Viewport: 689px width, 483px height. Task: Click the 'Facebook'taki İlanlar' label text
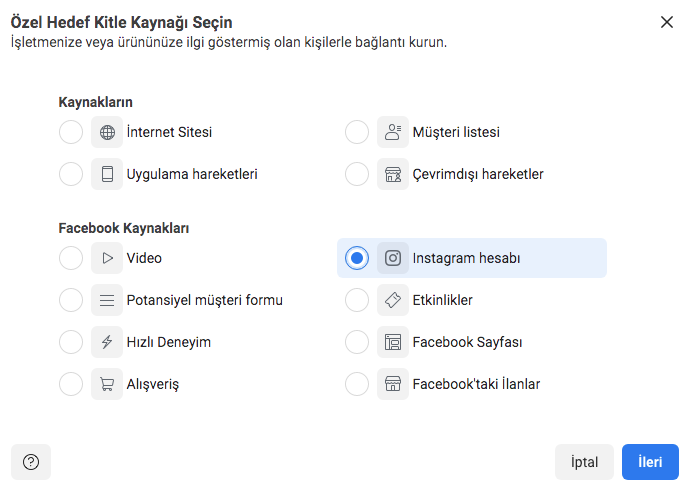tap(476, 384)
